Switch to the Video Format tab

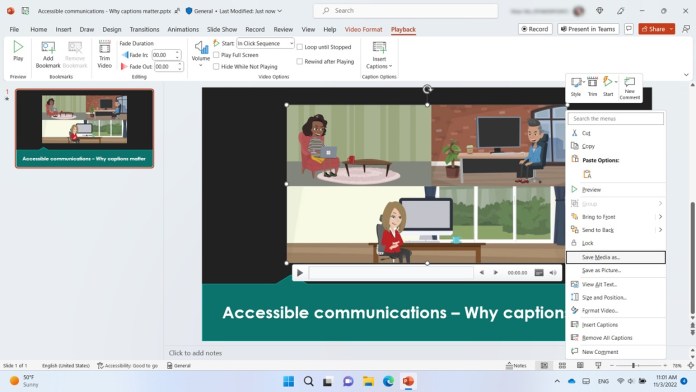point(363,29)
